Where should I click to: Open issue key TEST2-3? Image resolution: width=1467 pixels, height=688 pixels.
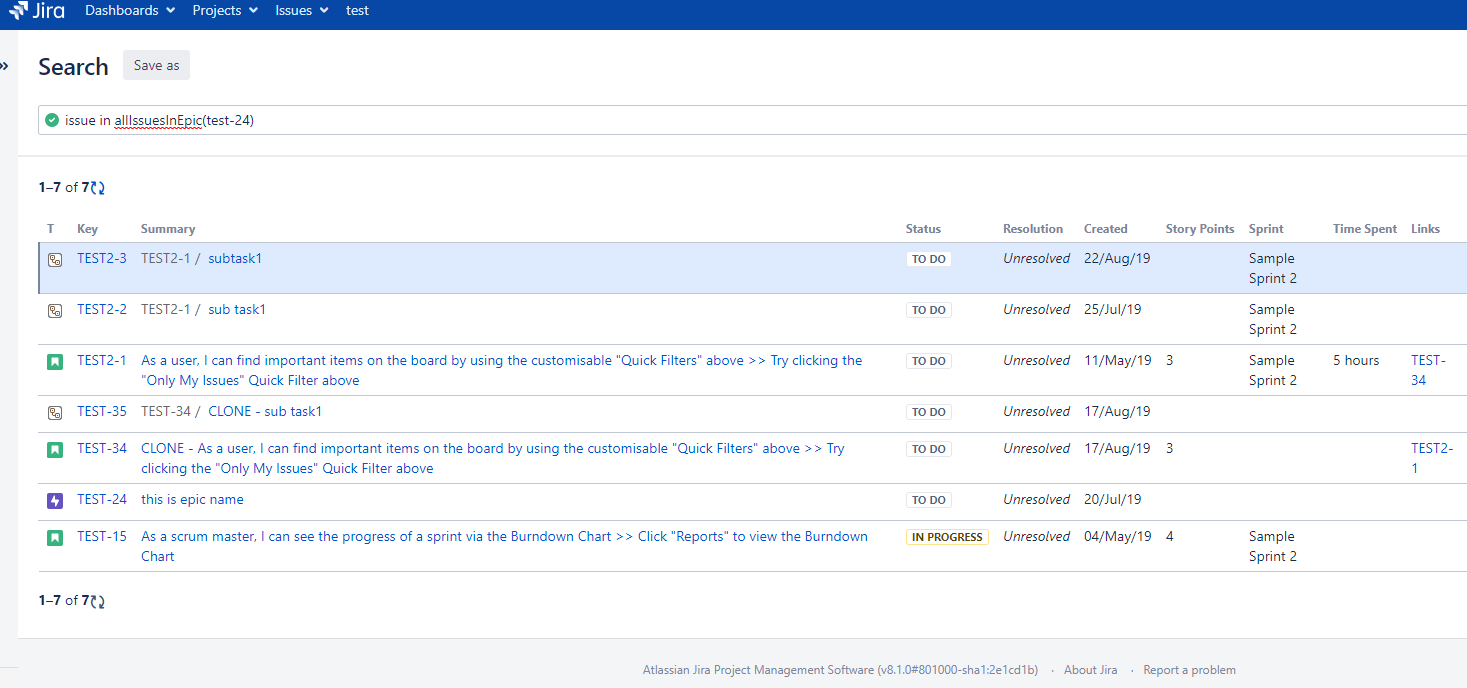coord(102,258)
